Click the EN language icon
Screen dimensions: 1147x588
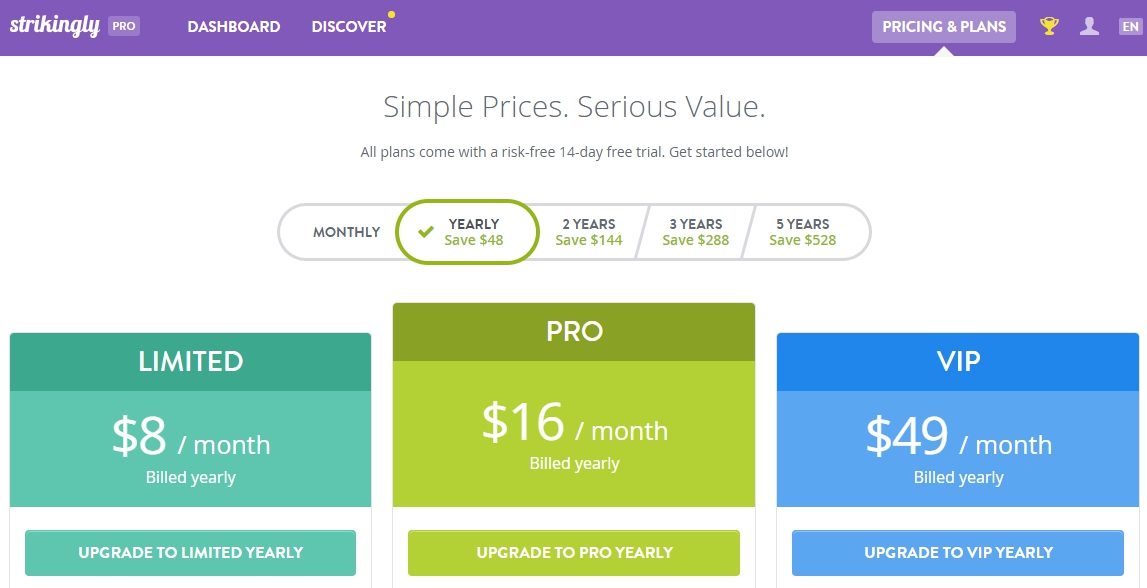point(1128,26)
